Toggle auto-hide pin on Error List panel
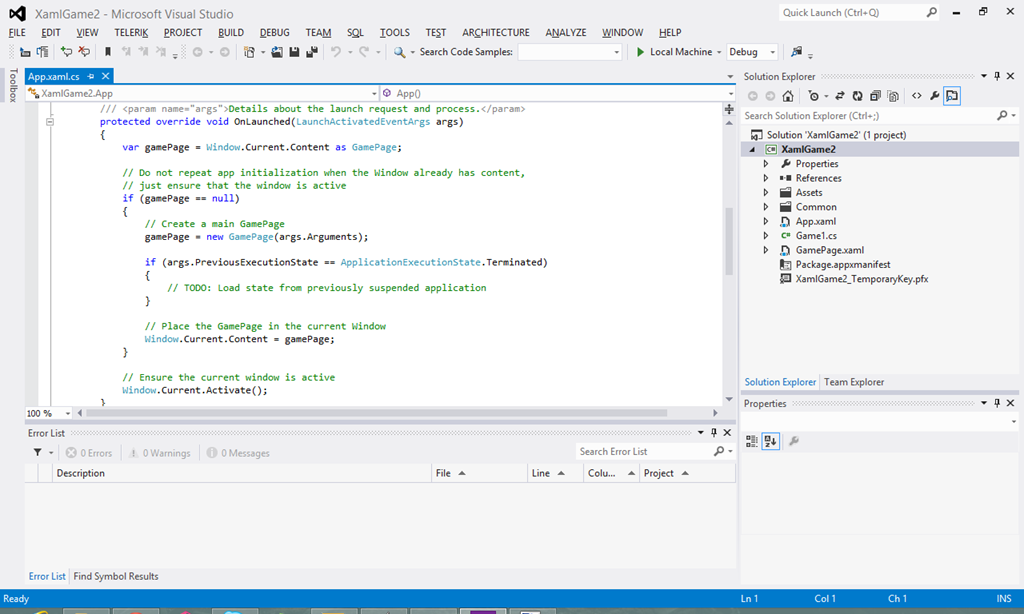Viewport: 1024px width, 614px height. pos(714,432)
